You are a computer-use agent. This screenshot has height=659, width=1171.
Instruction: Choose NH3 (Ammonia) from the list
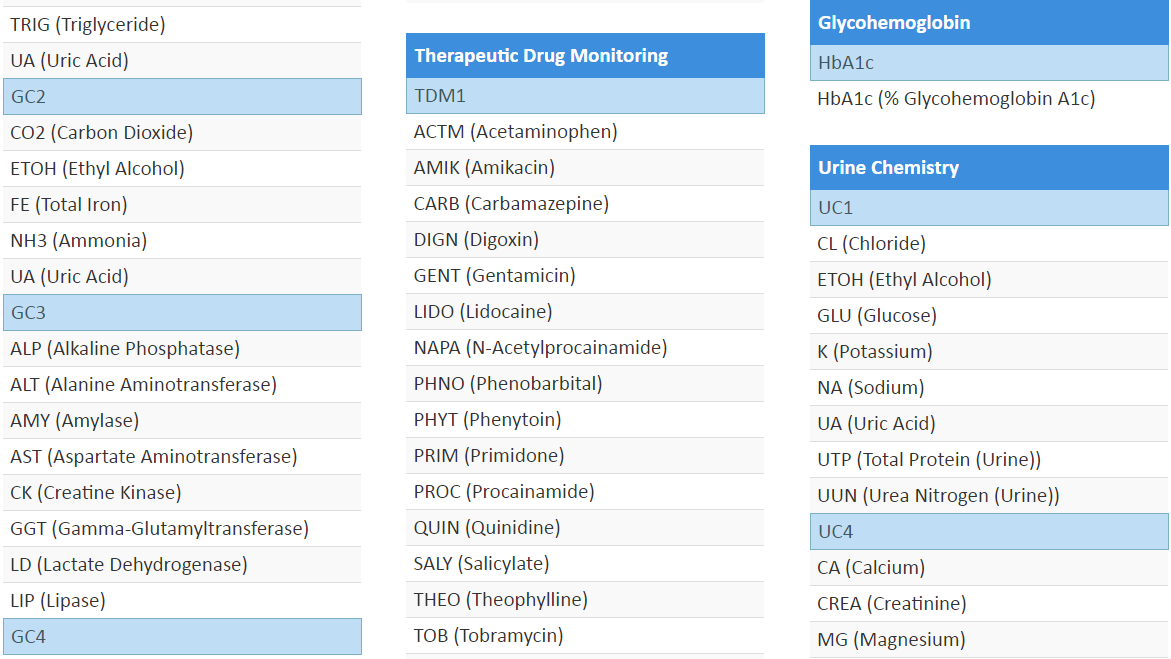coord(78,241)
